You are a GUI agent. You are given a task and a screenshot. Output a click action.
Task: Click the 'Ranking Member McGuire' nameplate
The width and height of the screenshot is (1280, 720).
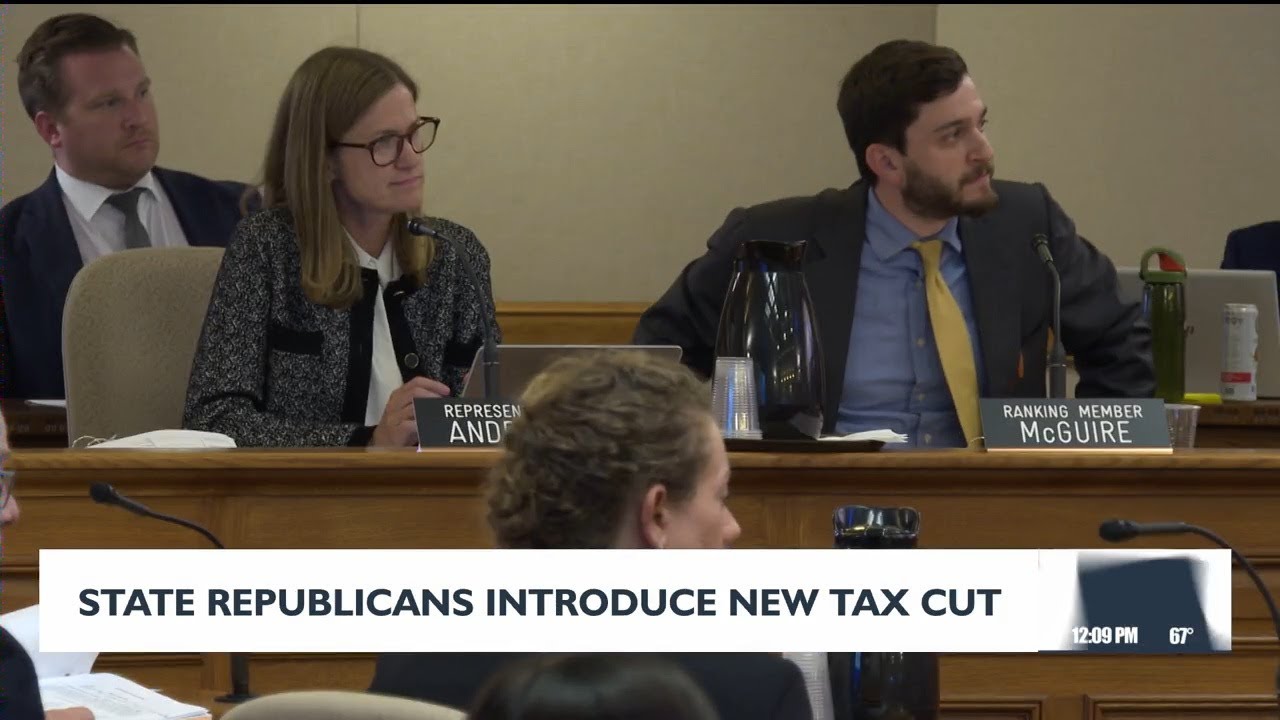coord(1075,424)
